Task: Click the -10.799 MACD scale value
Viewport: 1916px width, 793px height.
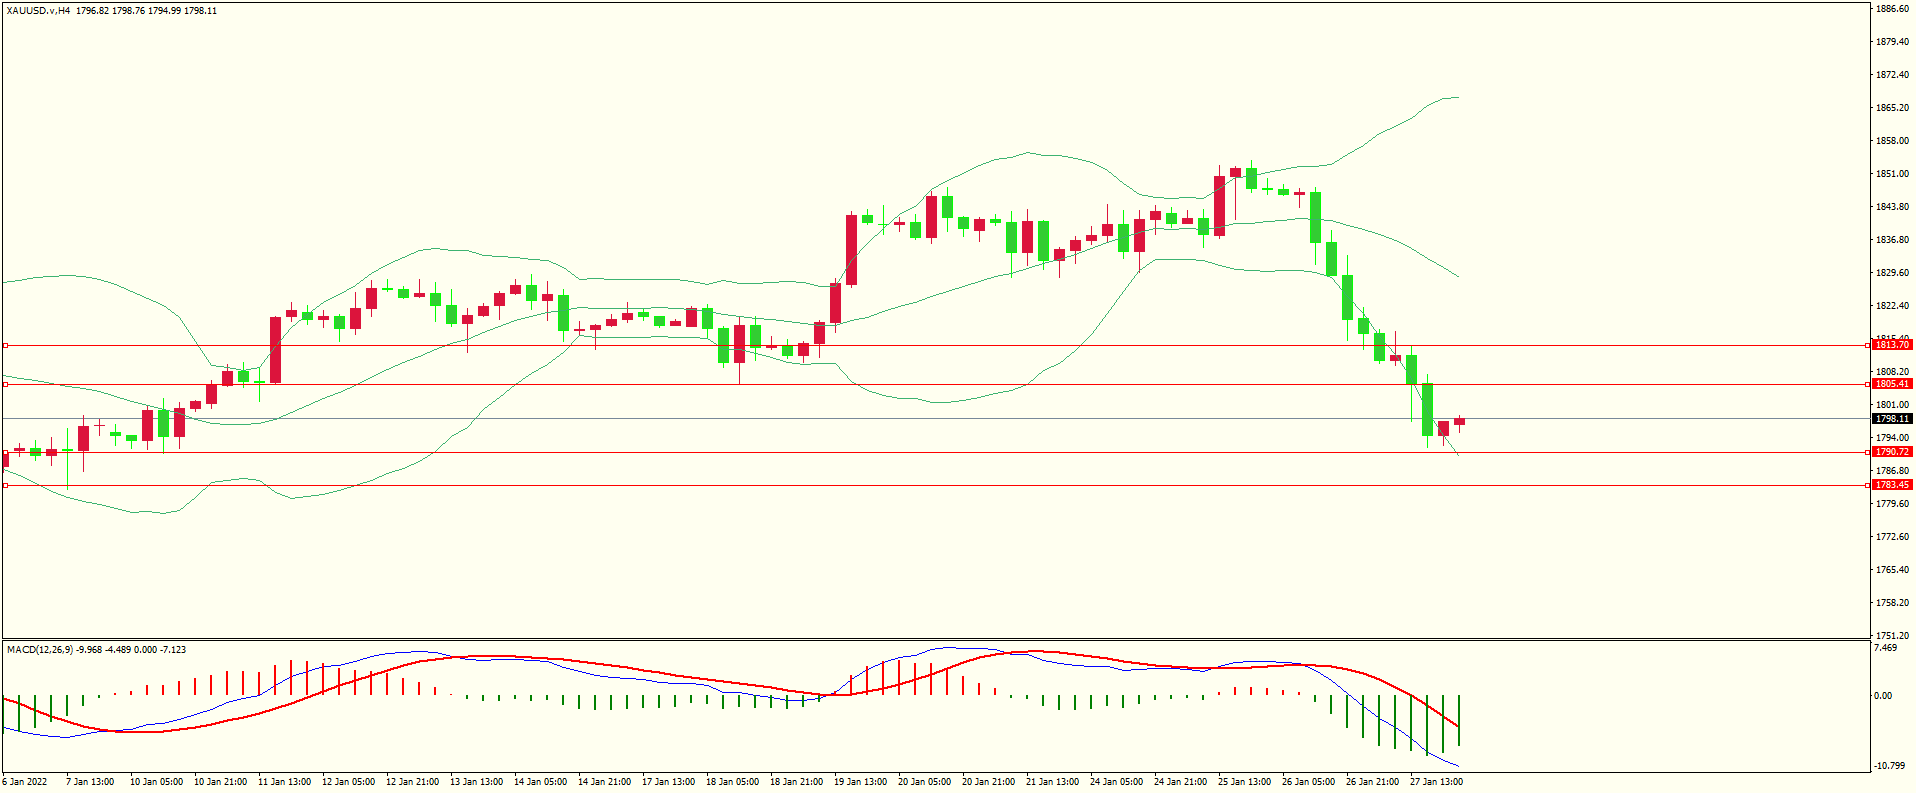Action: coord(1889,766)
